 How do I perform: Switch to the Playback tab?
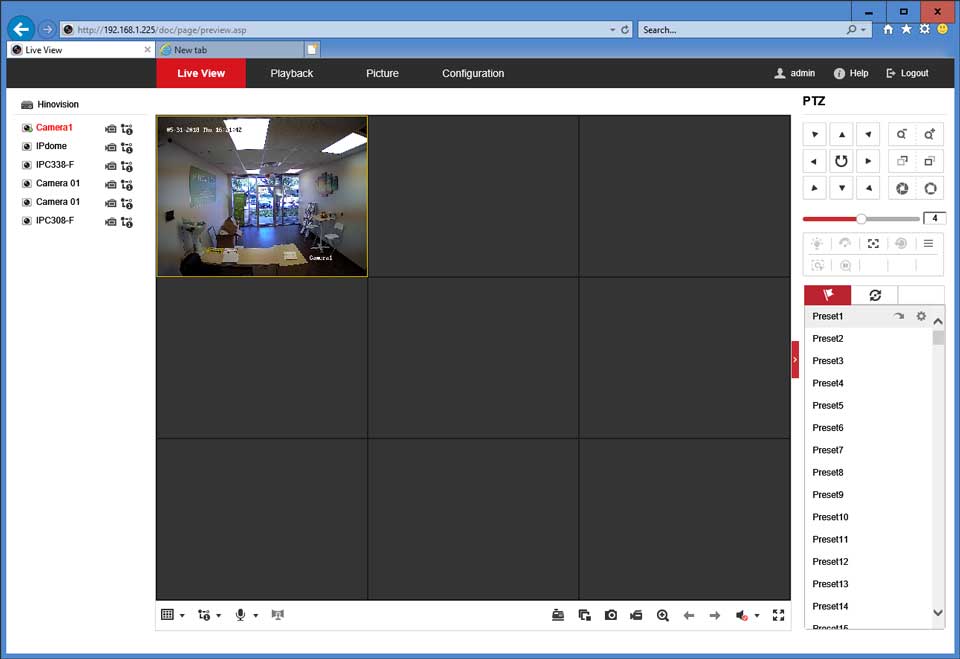291,73
